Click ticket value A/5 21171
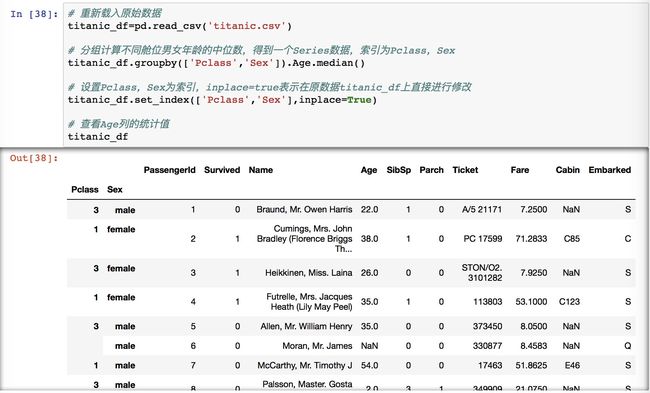The height and width of the screenshot is (393, 650). (x=482, y=210)
